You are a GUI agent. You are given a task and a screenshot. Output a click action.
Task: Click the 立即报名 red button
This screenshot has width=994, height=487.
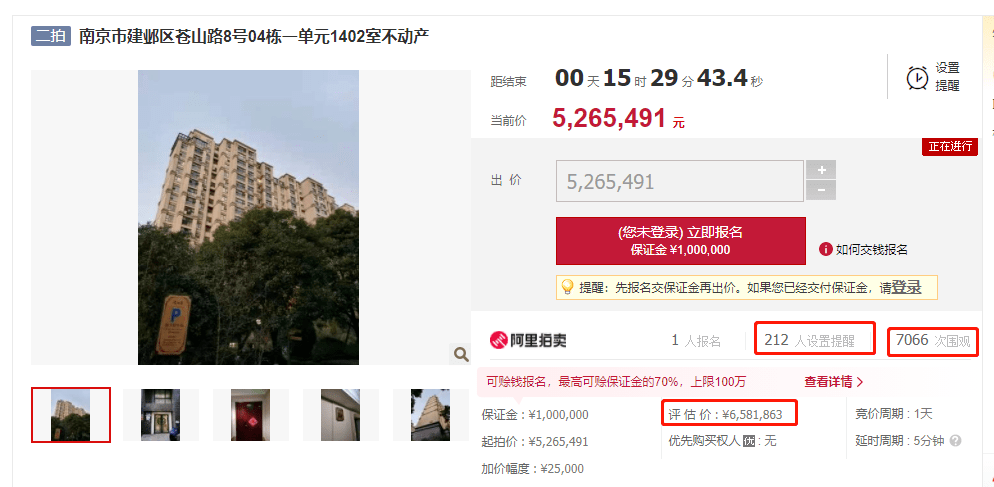point(681,241)
